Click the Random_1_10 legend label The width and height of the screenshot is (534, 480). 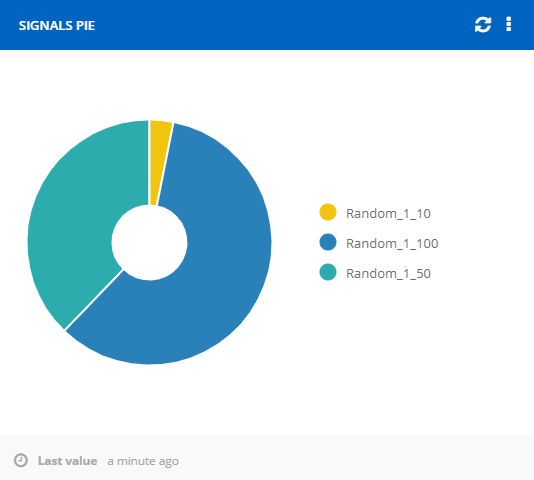coord(388,213)
